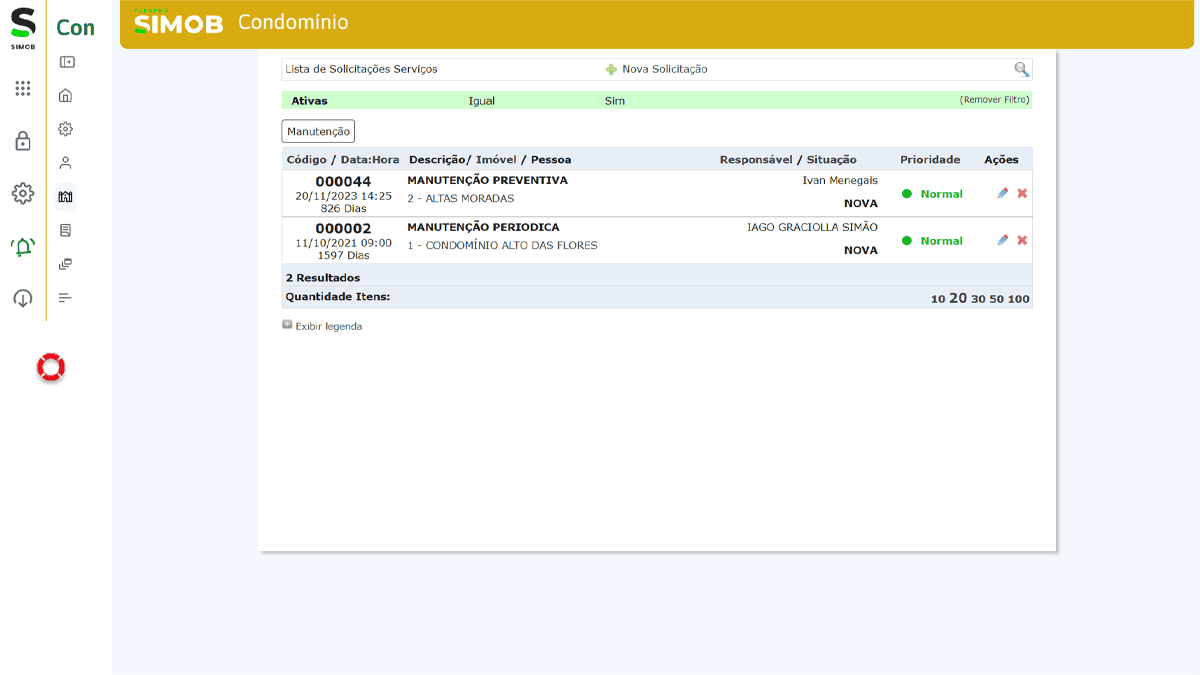Image resolution: width=1200 pixels, height=675 pixels.
Task: Click the magnifier search icon on the list header
Action: click(1021, 68)
